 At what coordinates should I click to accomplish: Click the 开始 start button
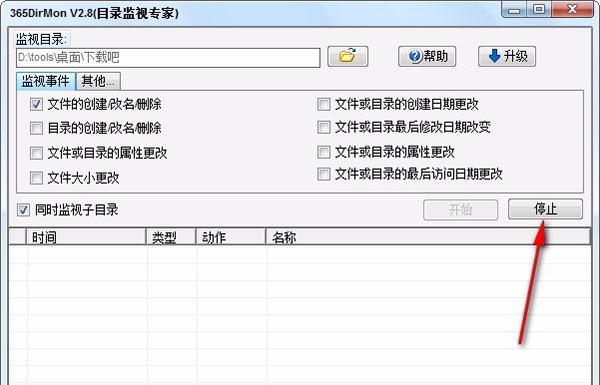click(460, 210)
